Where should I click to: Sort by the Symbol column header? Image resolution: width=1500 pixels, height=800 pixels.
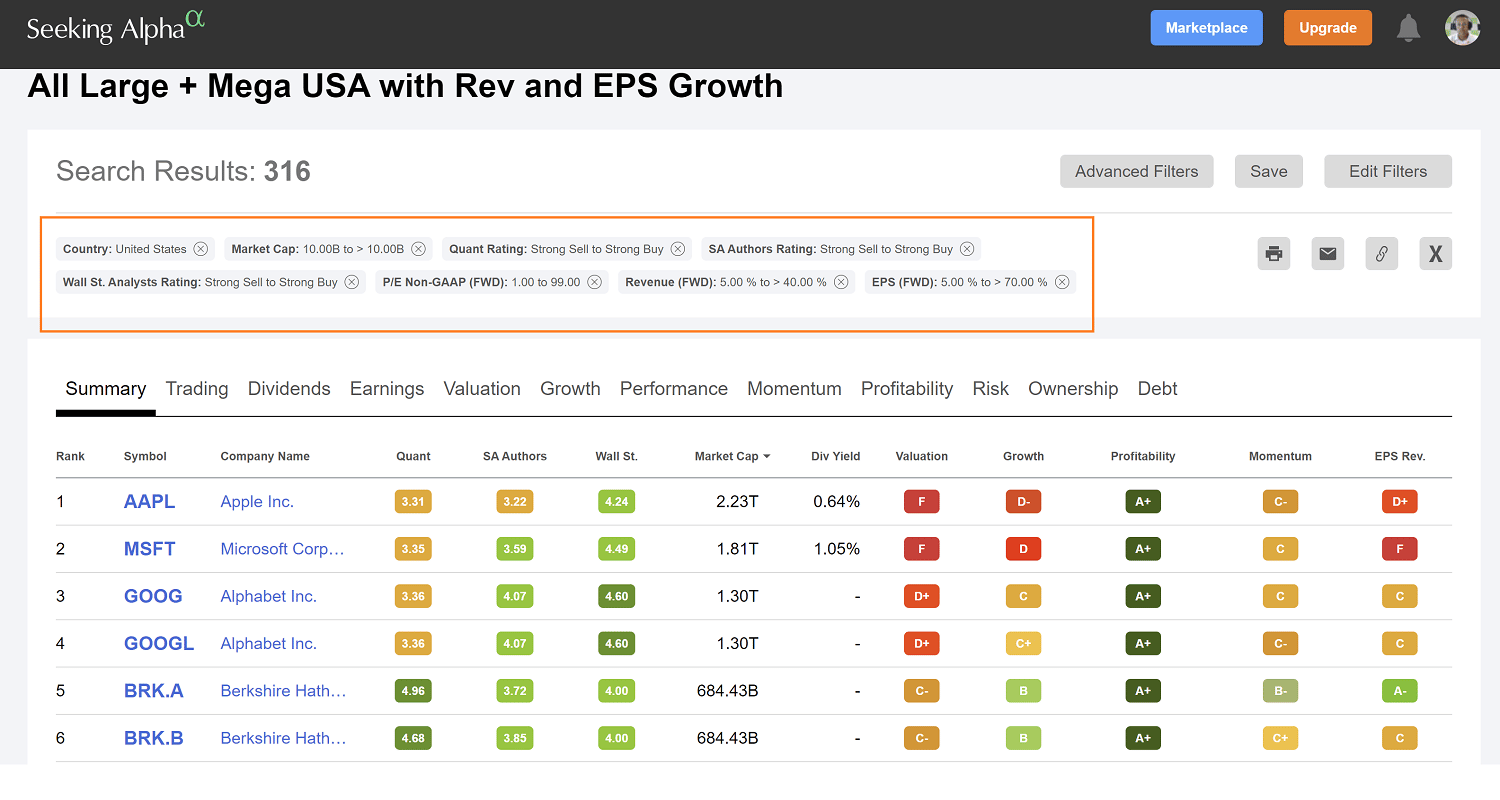pos(145,456)
